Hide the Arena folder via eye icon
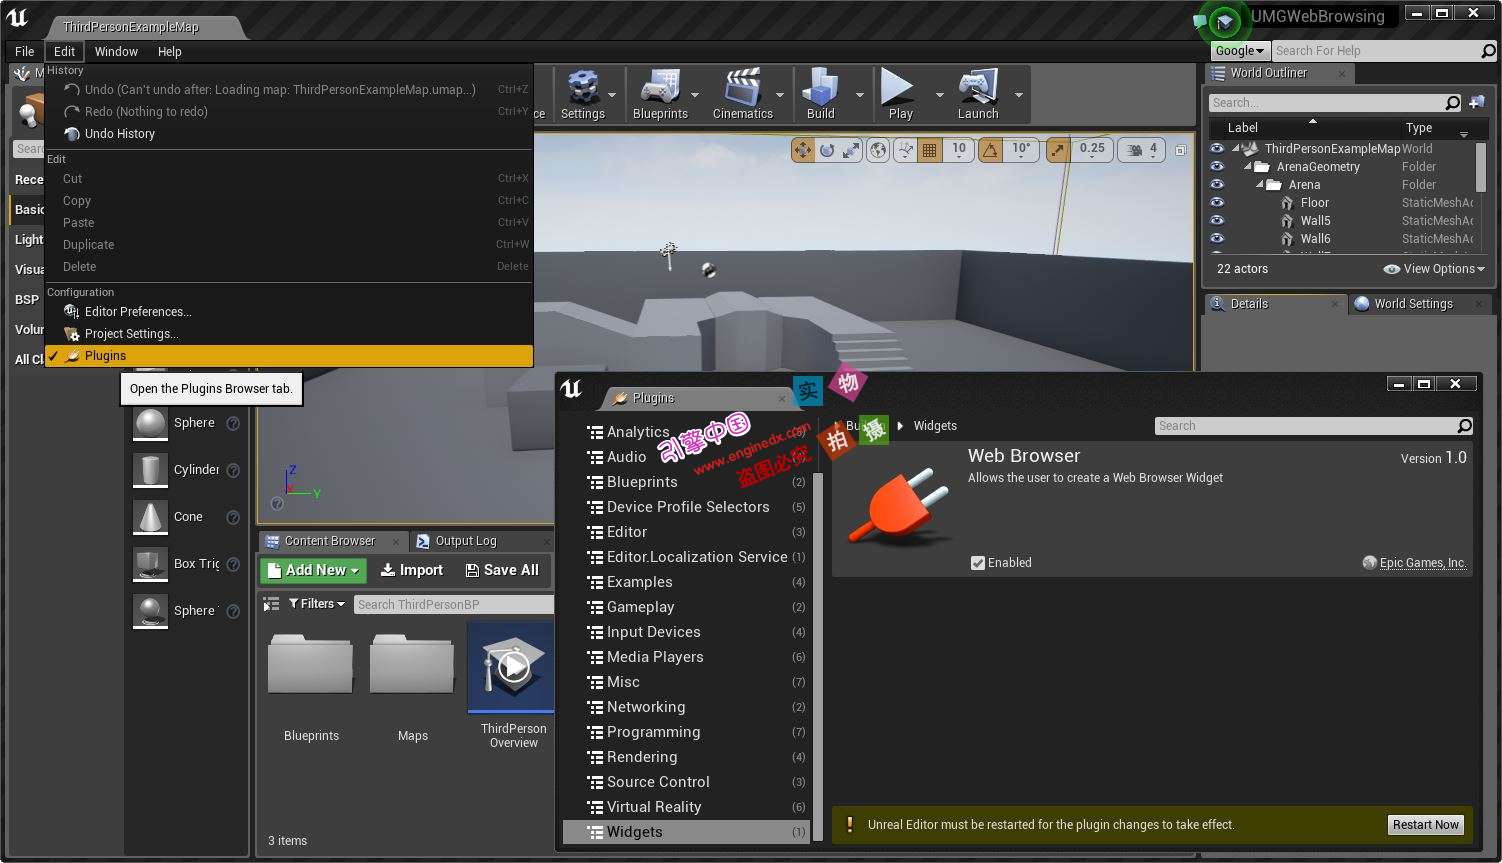The image size is (1502, 863). click(x=1217, y=184)
